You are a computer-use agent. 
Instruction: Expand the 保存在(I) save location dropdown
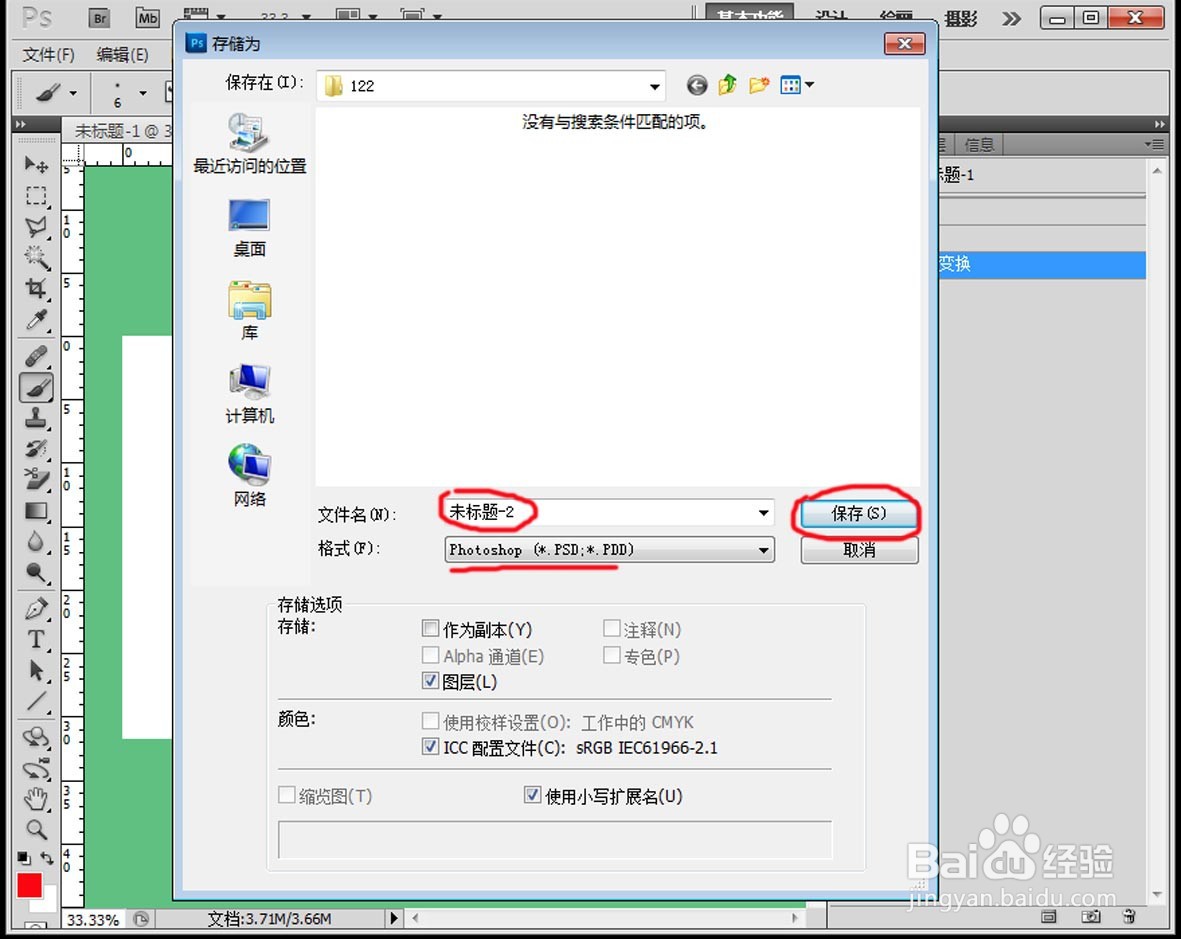[655, 85]
